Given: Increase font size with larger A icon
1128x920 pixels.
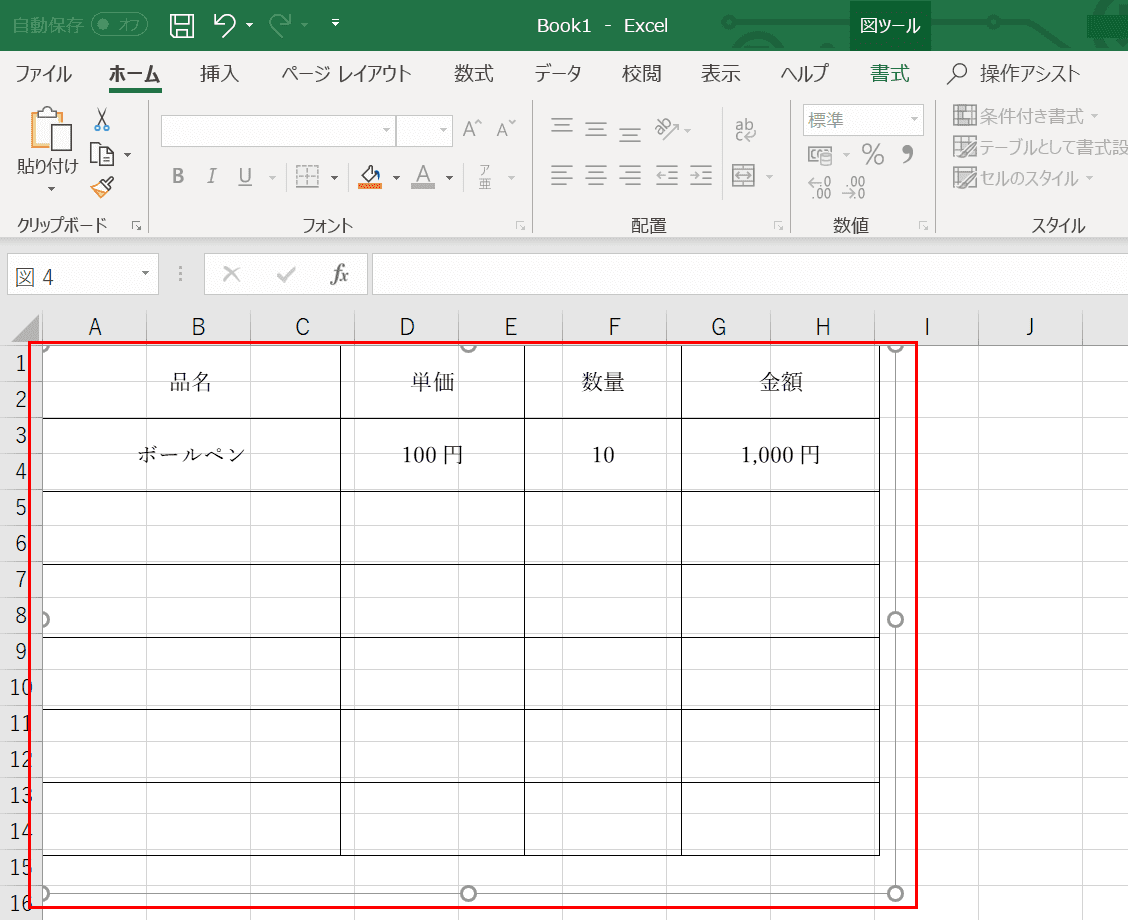Looking at the screenshot, I should [x=473, y=129].
